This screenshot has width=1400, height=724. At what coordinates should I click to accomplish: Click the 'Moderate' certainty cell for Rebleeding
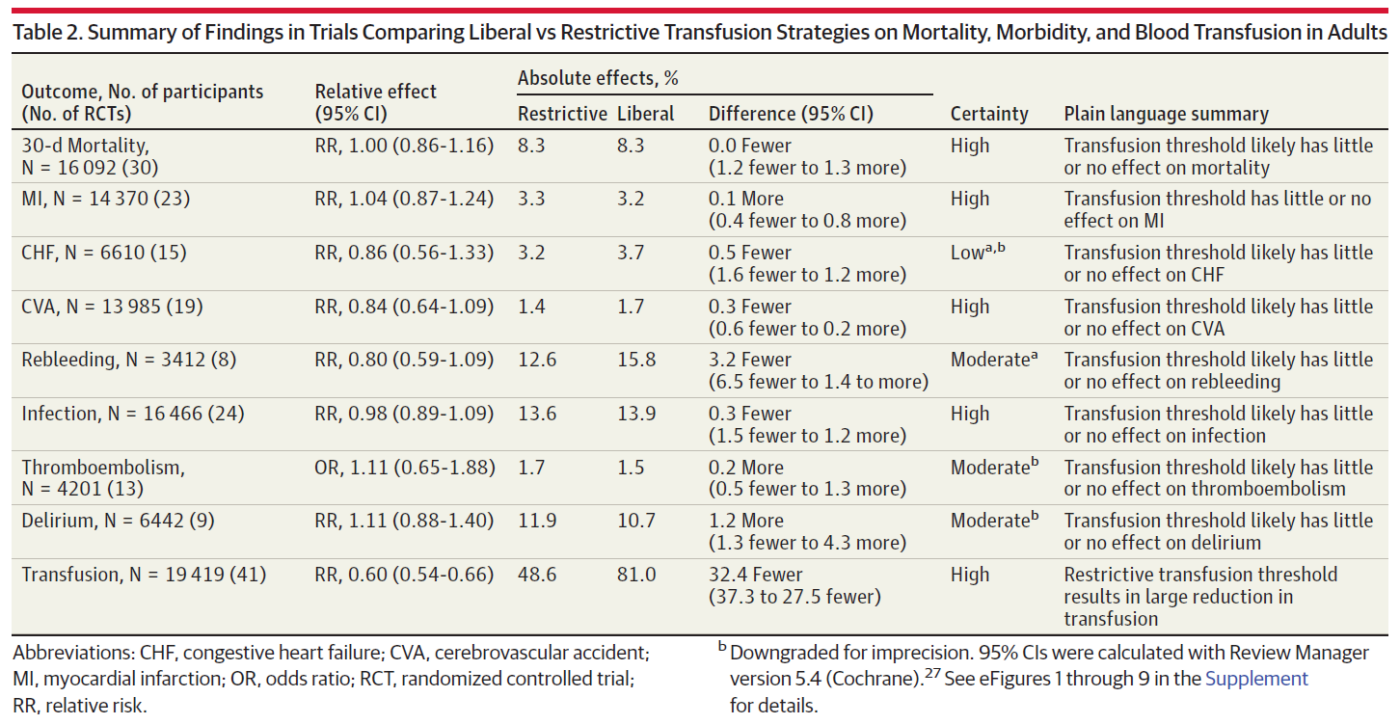pos(990,360)
